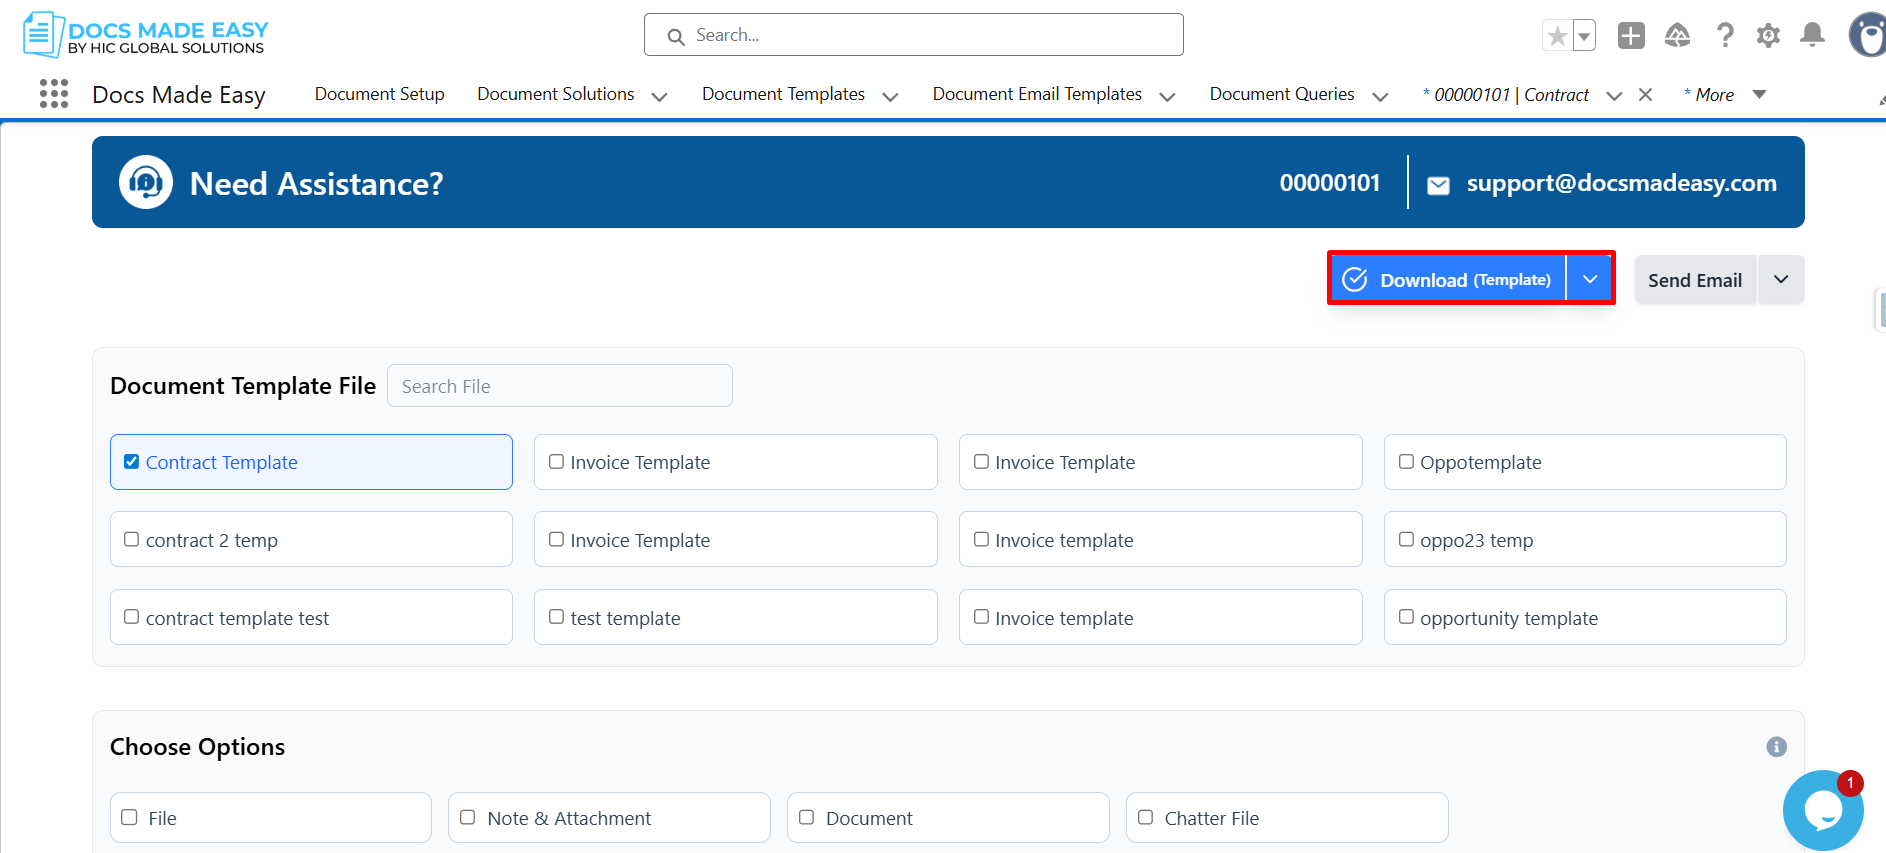
Task: Open the Document Queries tab
Action: (x=1281, y=94)
